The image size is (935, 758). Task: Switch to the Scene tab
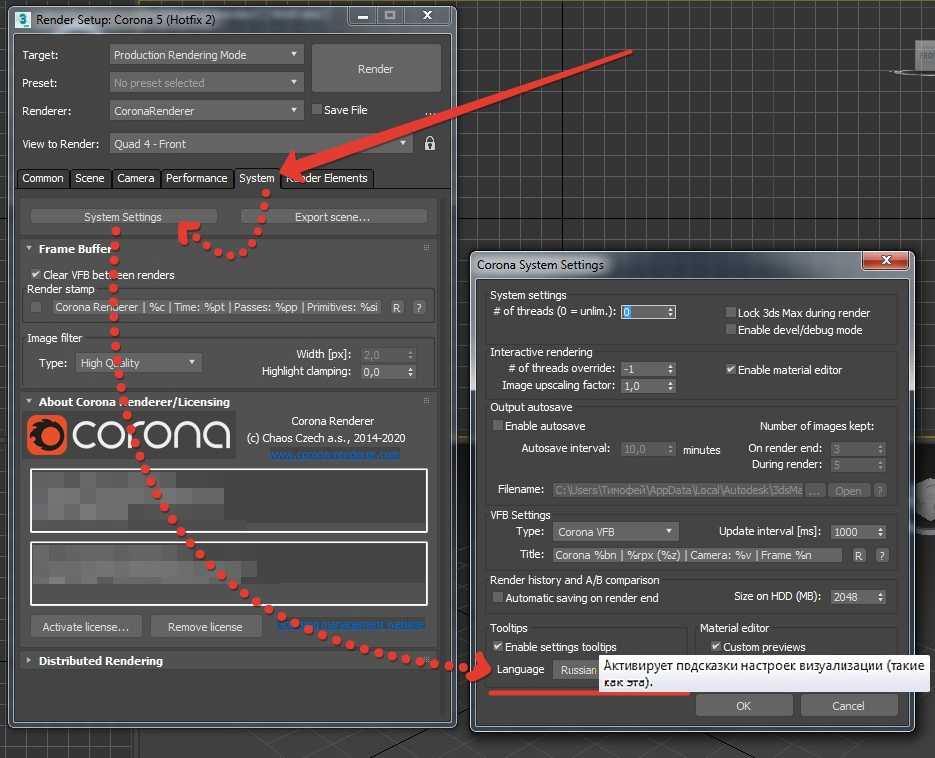pos(89,178)
